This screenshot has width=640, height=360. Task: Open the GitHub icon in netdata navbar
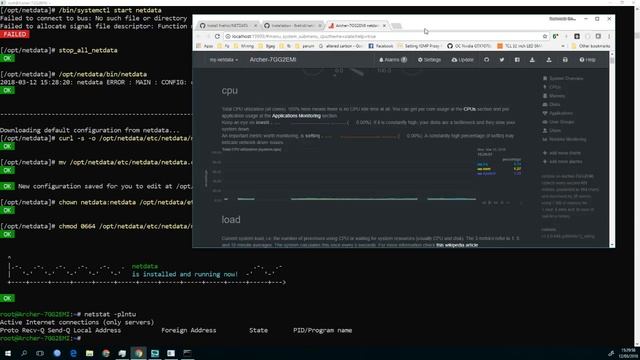click(486, 60)
